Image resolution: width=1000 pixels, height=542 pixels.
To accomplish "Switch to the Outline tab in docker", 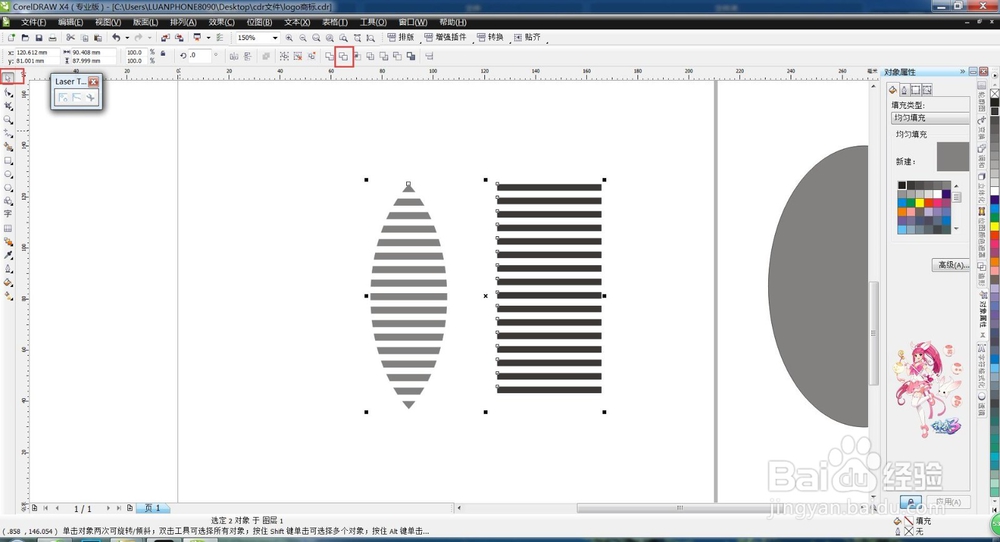I will coord(904,89).
